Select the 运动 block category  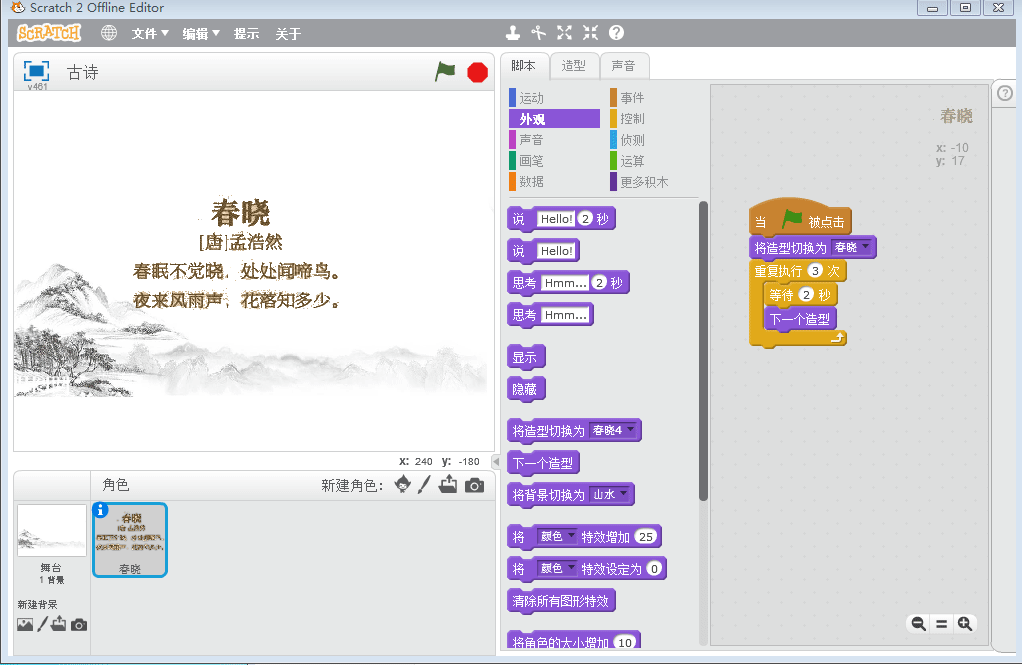tap(554, 98)
